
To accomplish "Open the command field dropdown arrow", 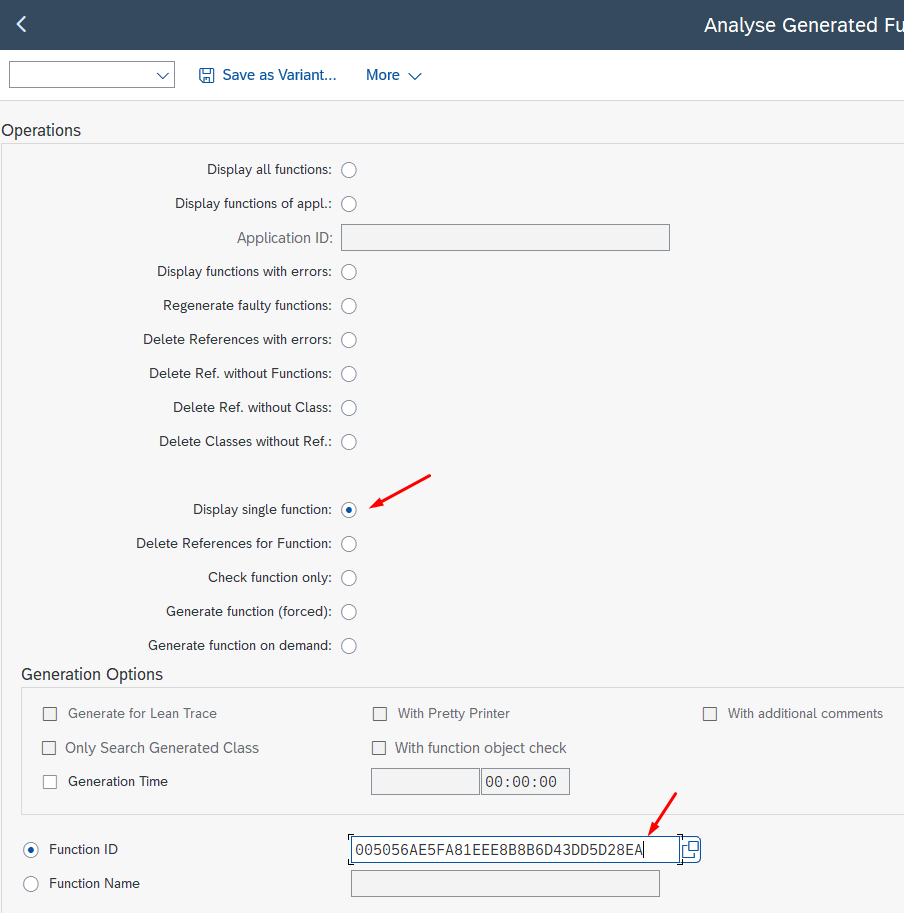I will click(163, 75).
